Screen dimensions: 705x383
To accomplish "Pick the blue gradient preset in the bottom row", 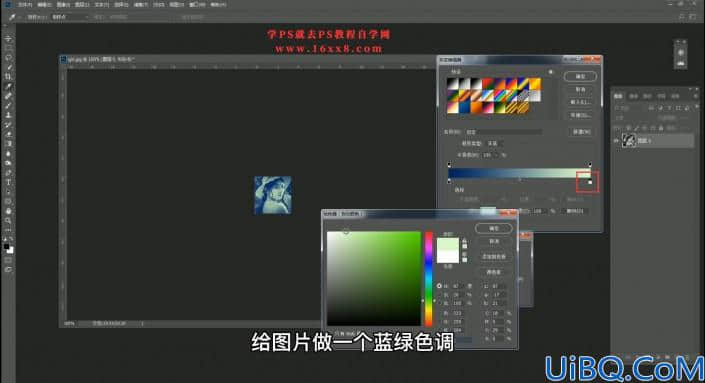I will tap(464, 107).
